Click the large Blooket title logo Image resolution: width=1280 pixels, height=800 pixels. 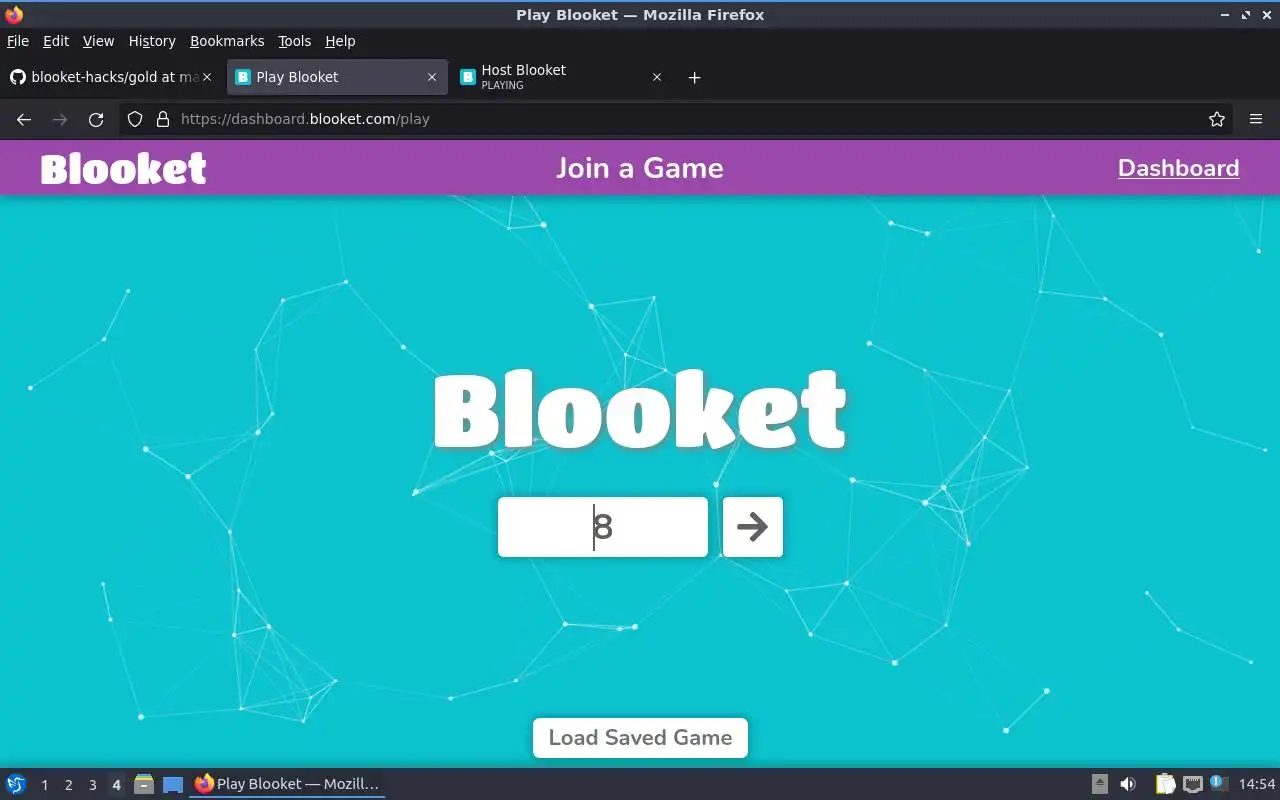point(640,410)
